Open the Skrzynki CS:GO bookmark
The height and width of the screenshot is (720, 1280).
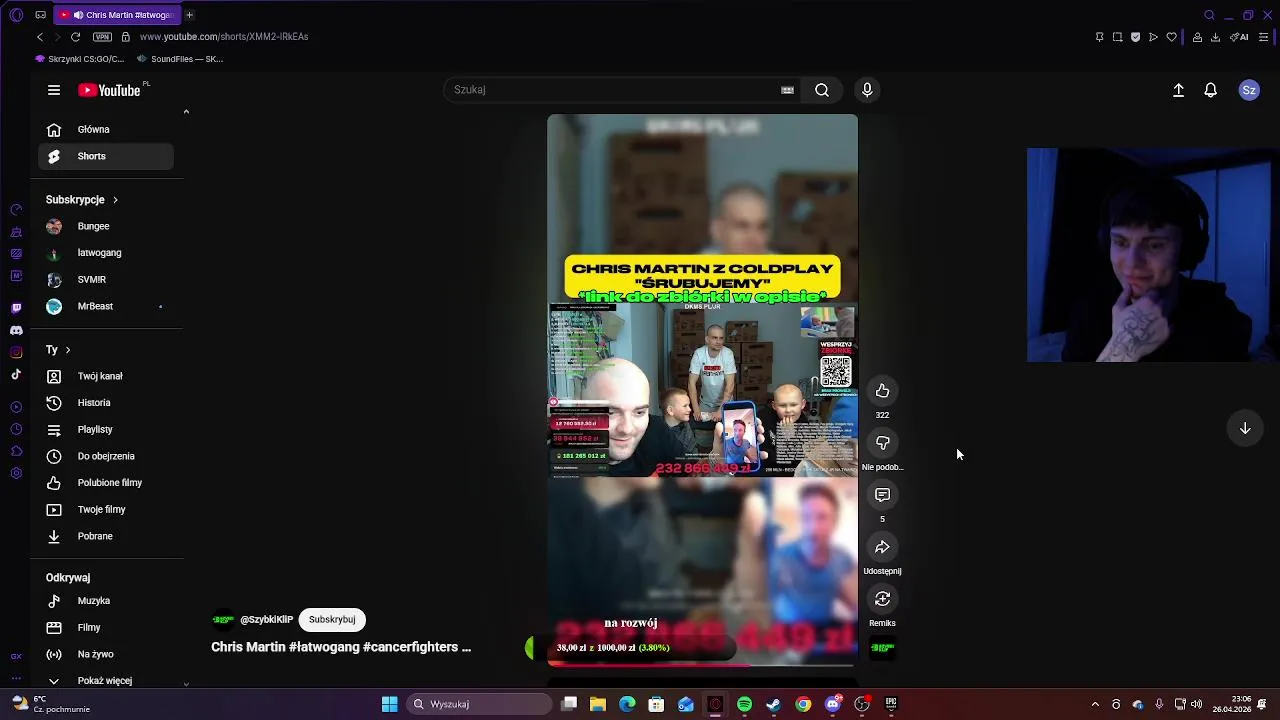79,59
